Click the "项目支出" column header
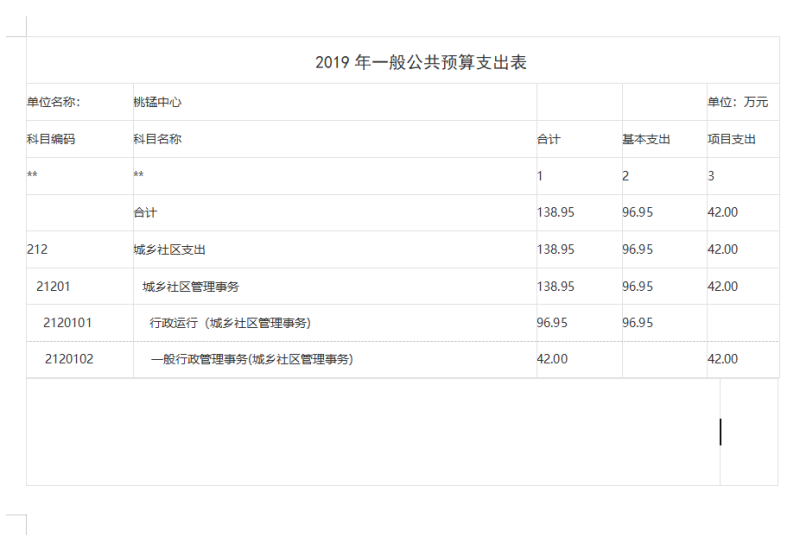Image resolution: width=800 pixels, height=549 pixels. click(x=731, y=139)
